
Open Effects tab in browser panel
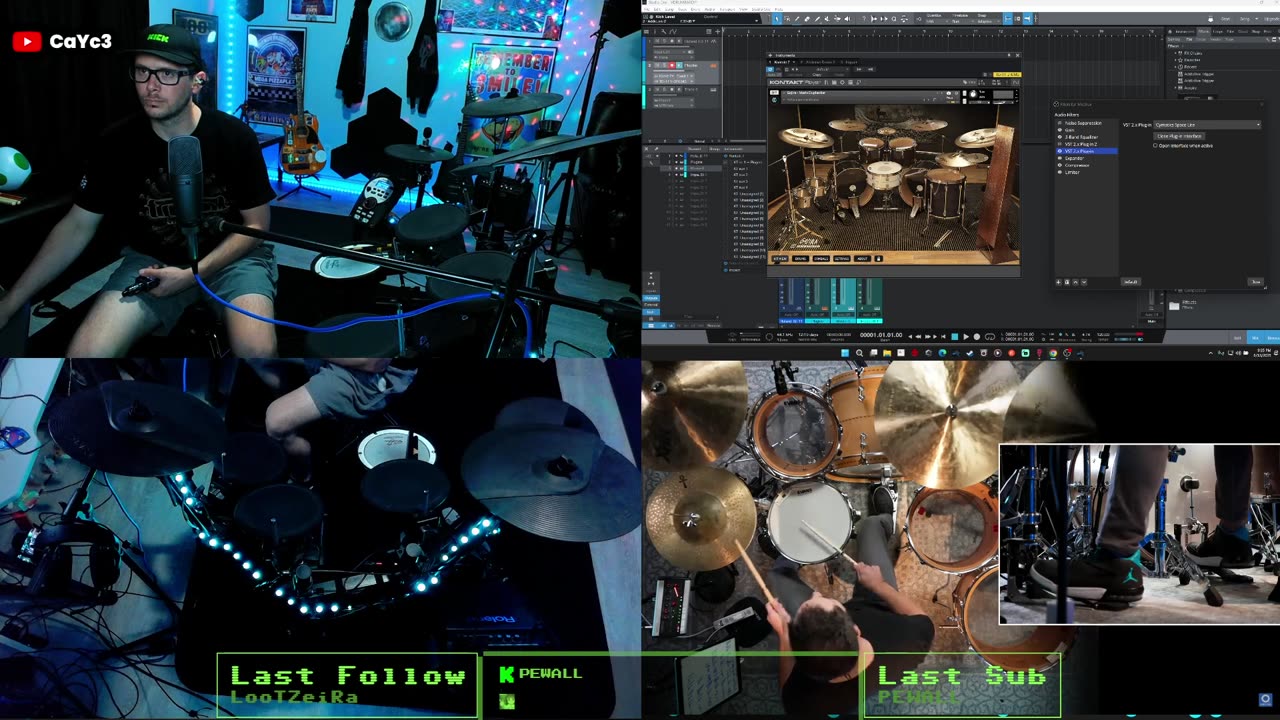[1203, 32]
